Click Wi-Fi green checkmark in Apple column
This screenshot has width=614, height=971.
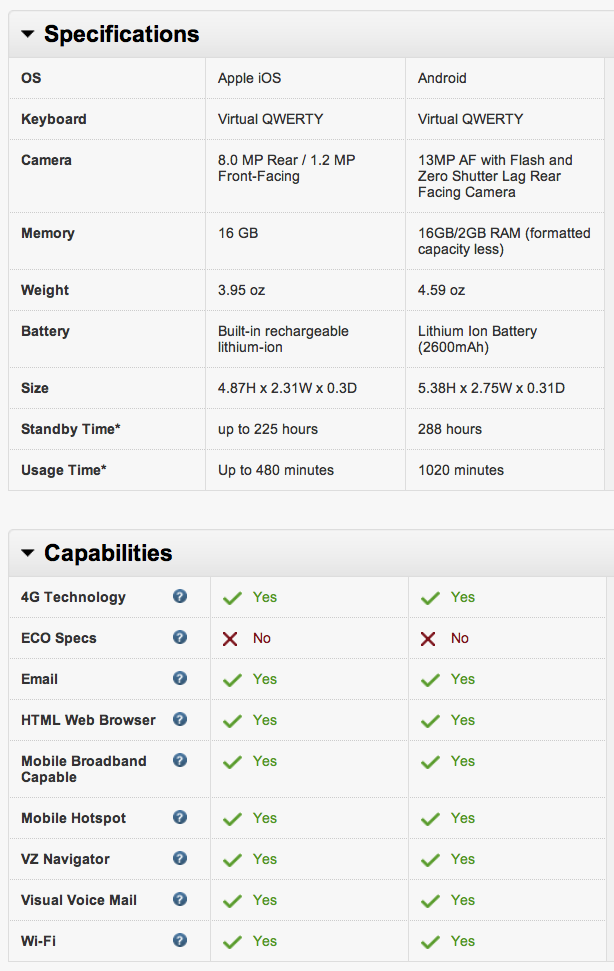pyautogui.click(x=232, y=942)
